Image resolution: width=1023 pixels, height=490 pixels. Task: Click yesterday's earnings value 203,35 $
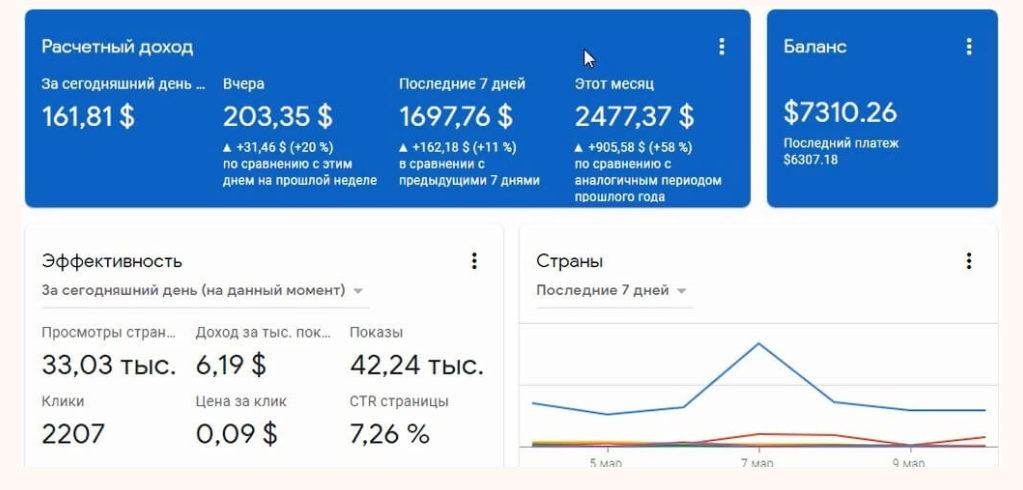tap(277, 117)
